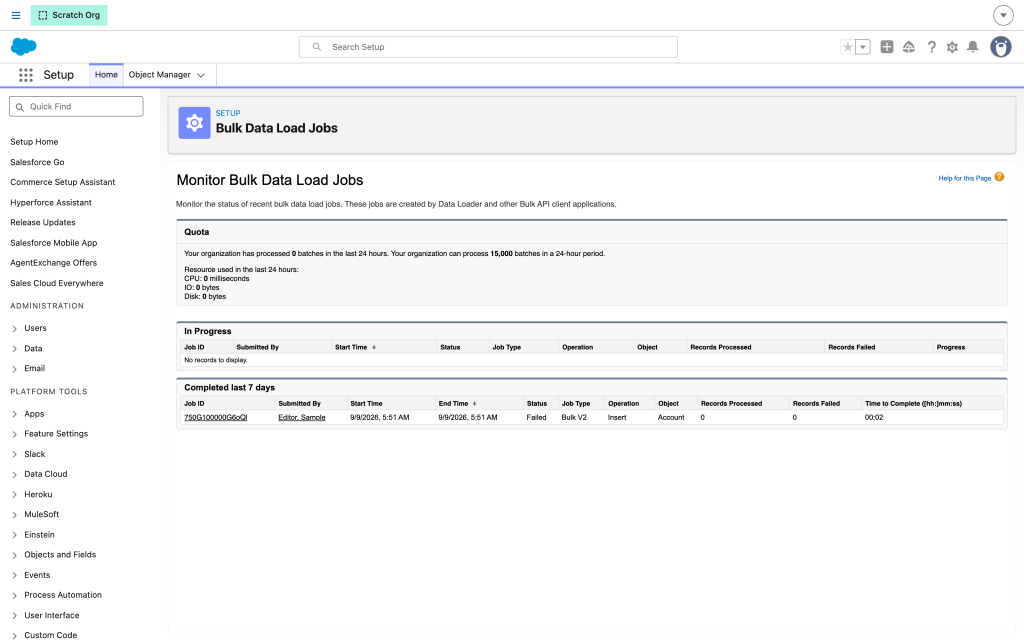Open AgentExchange Offers
The height and width of the screenshot is (640, 1024).
coord(54,263)
